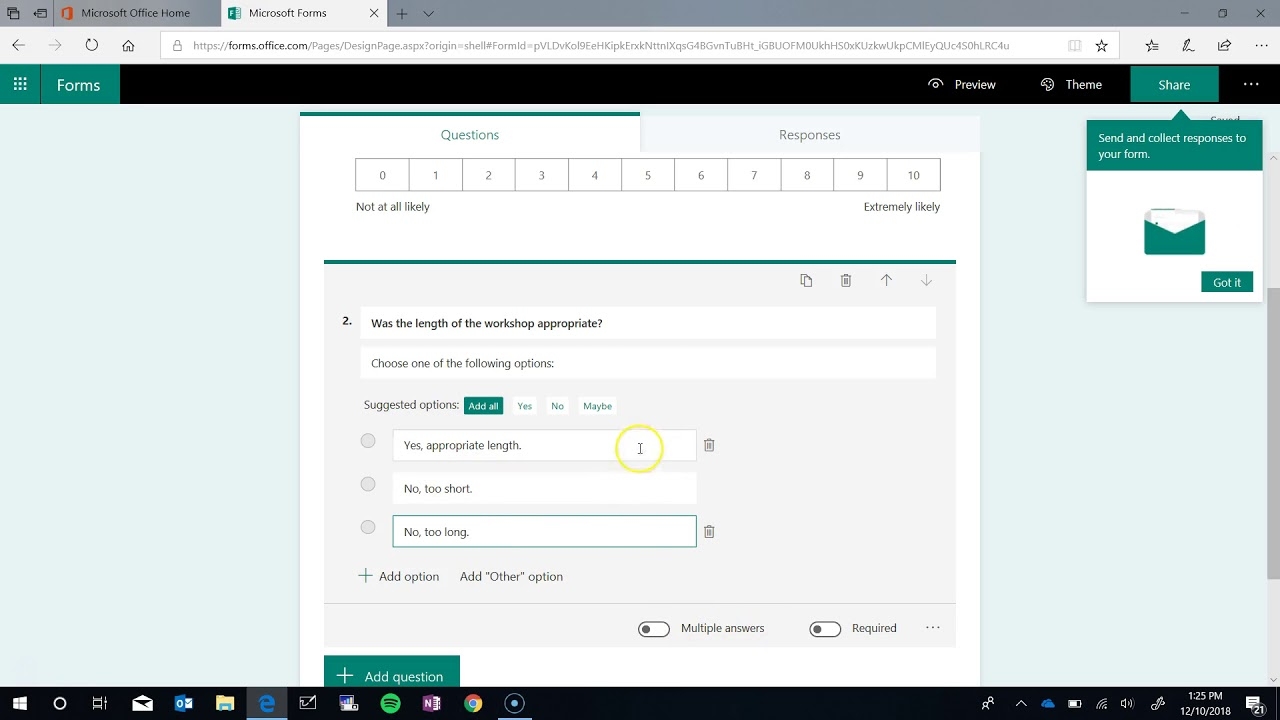Add the suggested 'Yes' option
This screenshot has width=1280, height=720.
(525, 406)
